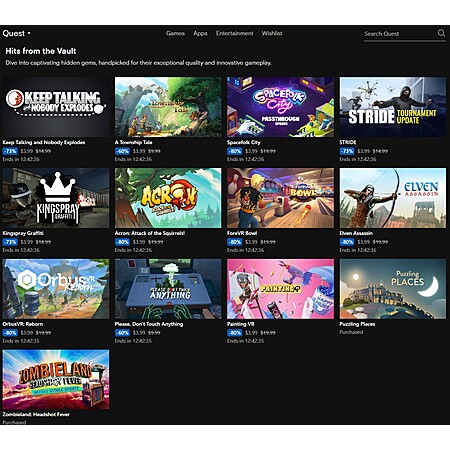The width and height of the screenshot is (450, 450).
Task: Click the -60% badge under Please, Don't Touch Anything
Action: coord(122,333)
